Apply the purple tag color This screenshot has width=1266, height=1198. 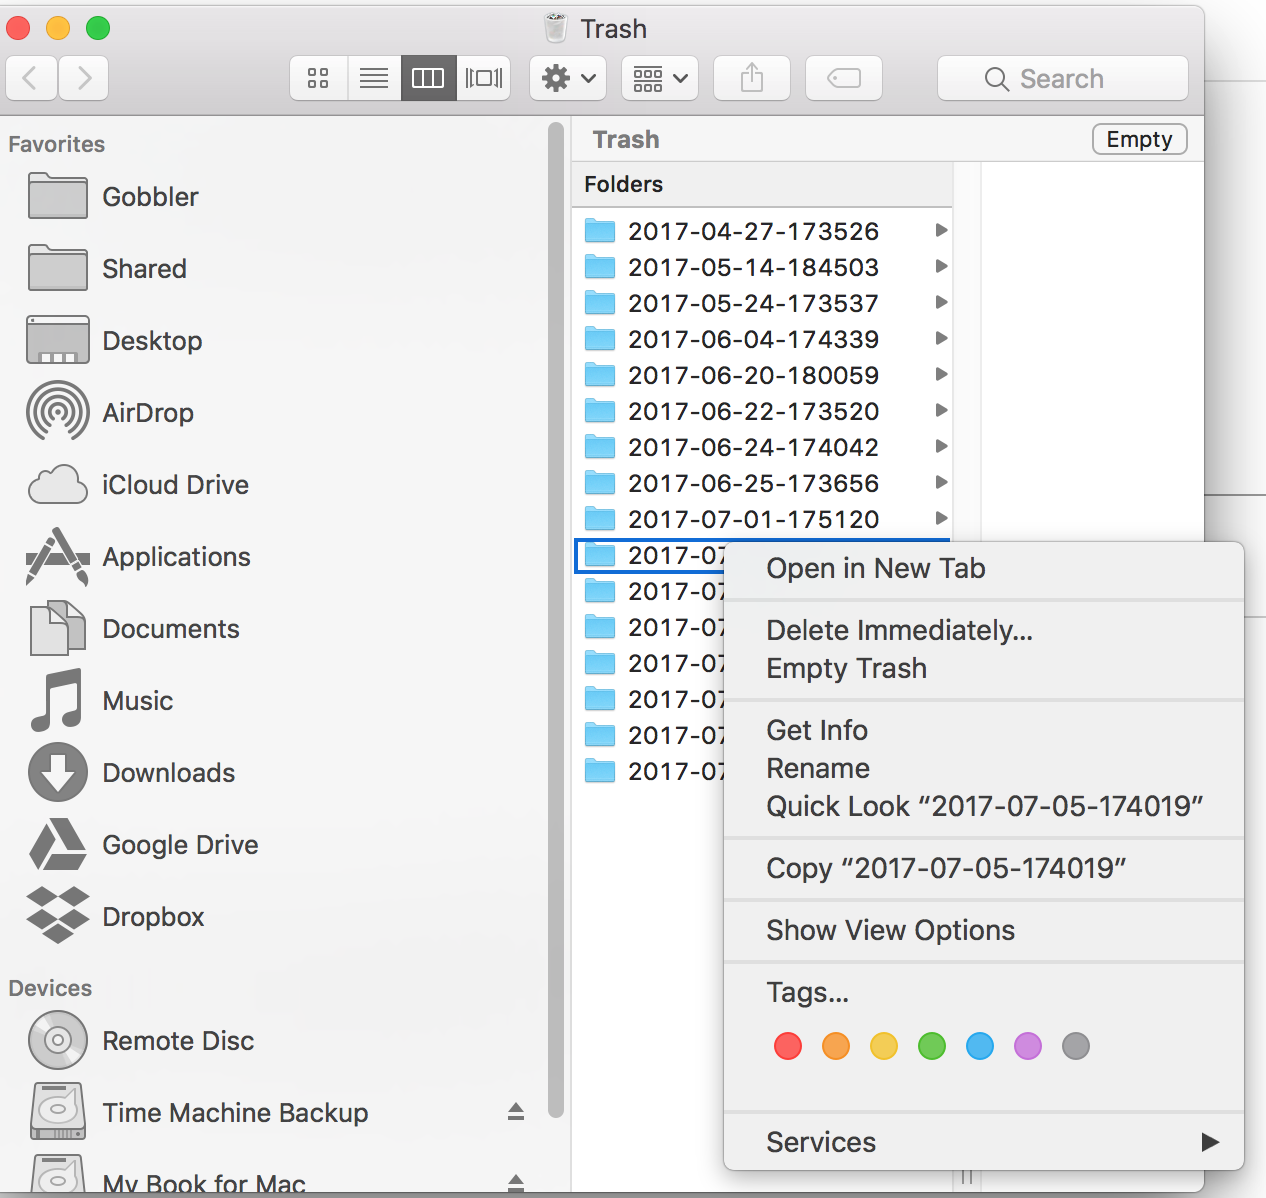click(x=1028, y=1046)
